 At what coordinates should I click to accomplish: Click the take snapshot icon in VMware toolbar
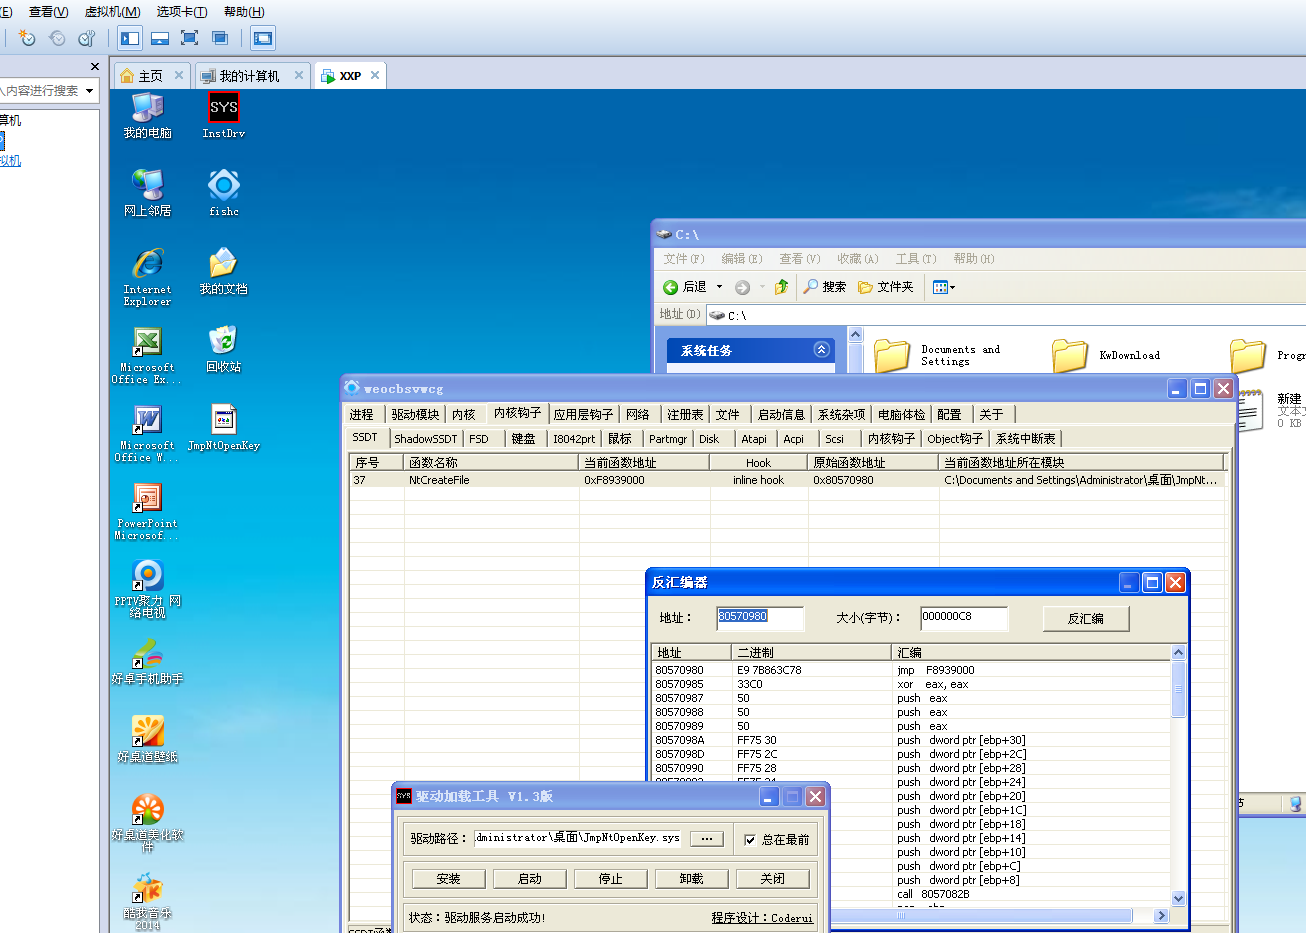click(x=27, y=38)
